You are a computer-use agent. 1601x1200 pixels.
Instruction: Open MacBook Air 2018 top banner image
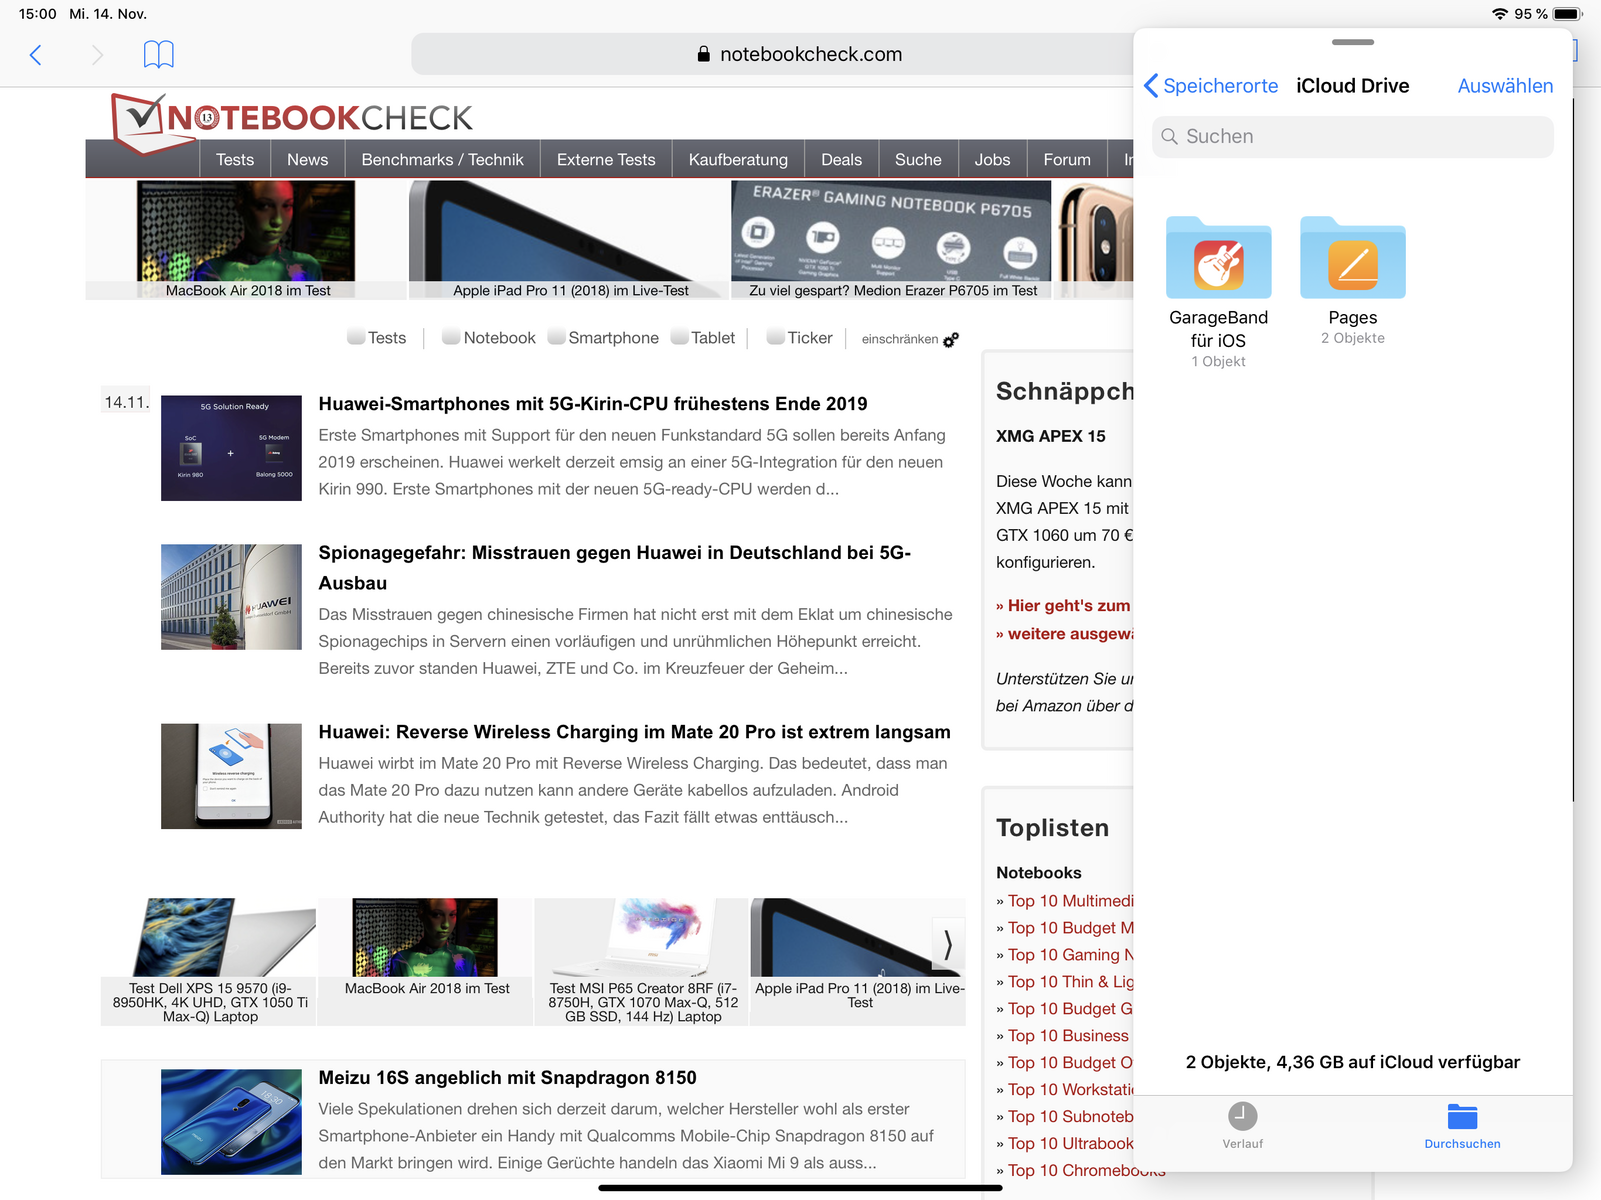click(x=246, y=240)
